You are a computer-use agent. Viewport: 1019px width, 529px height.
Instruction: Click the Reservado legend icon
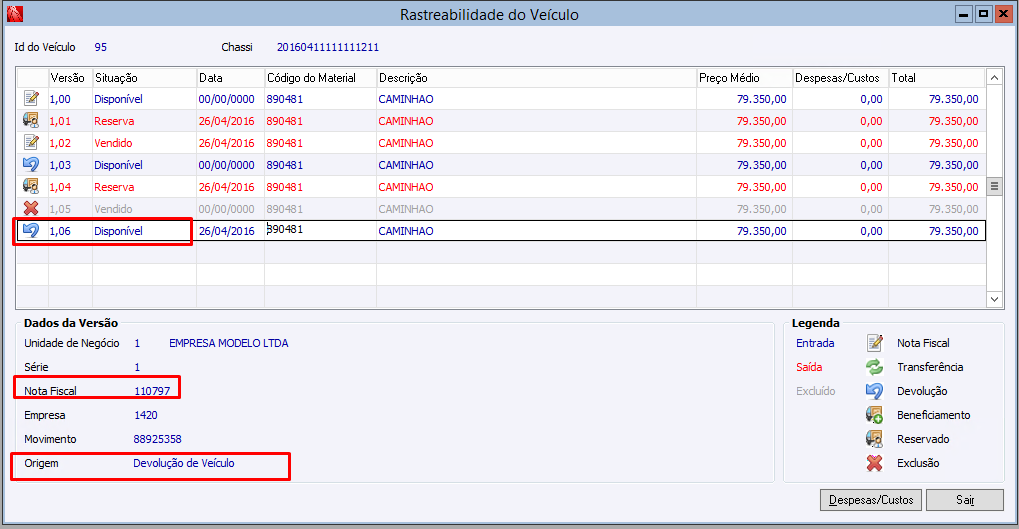pyautogui.click(x=875, y=439)
